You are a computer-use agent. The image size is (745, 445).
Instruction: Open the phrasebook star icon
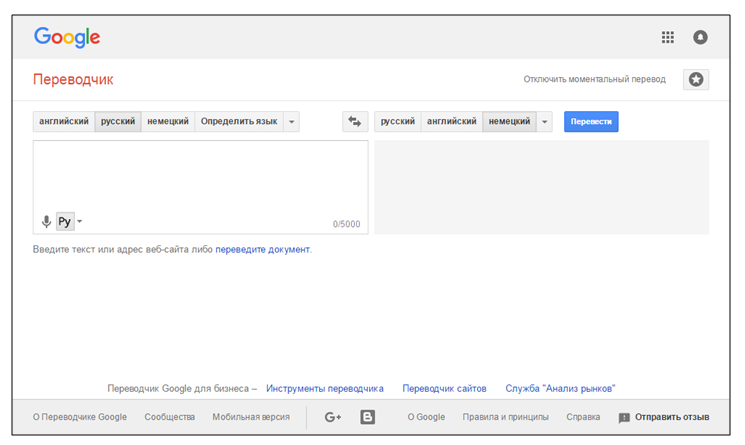pos(696,79)
